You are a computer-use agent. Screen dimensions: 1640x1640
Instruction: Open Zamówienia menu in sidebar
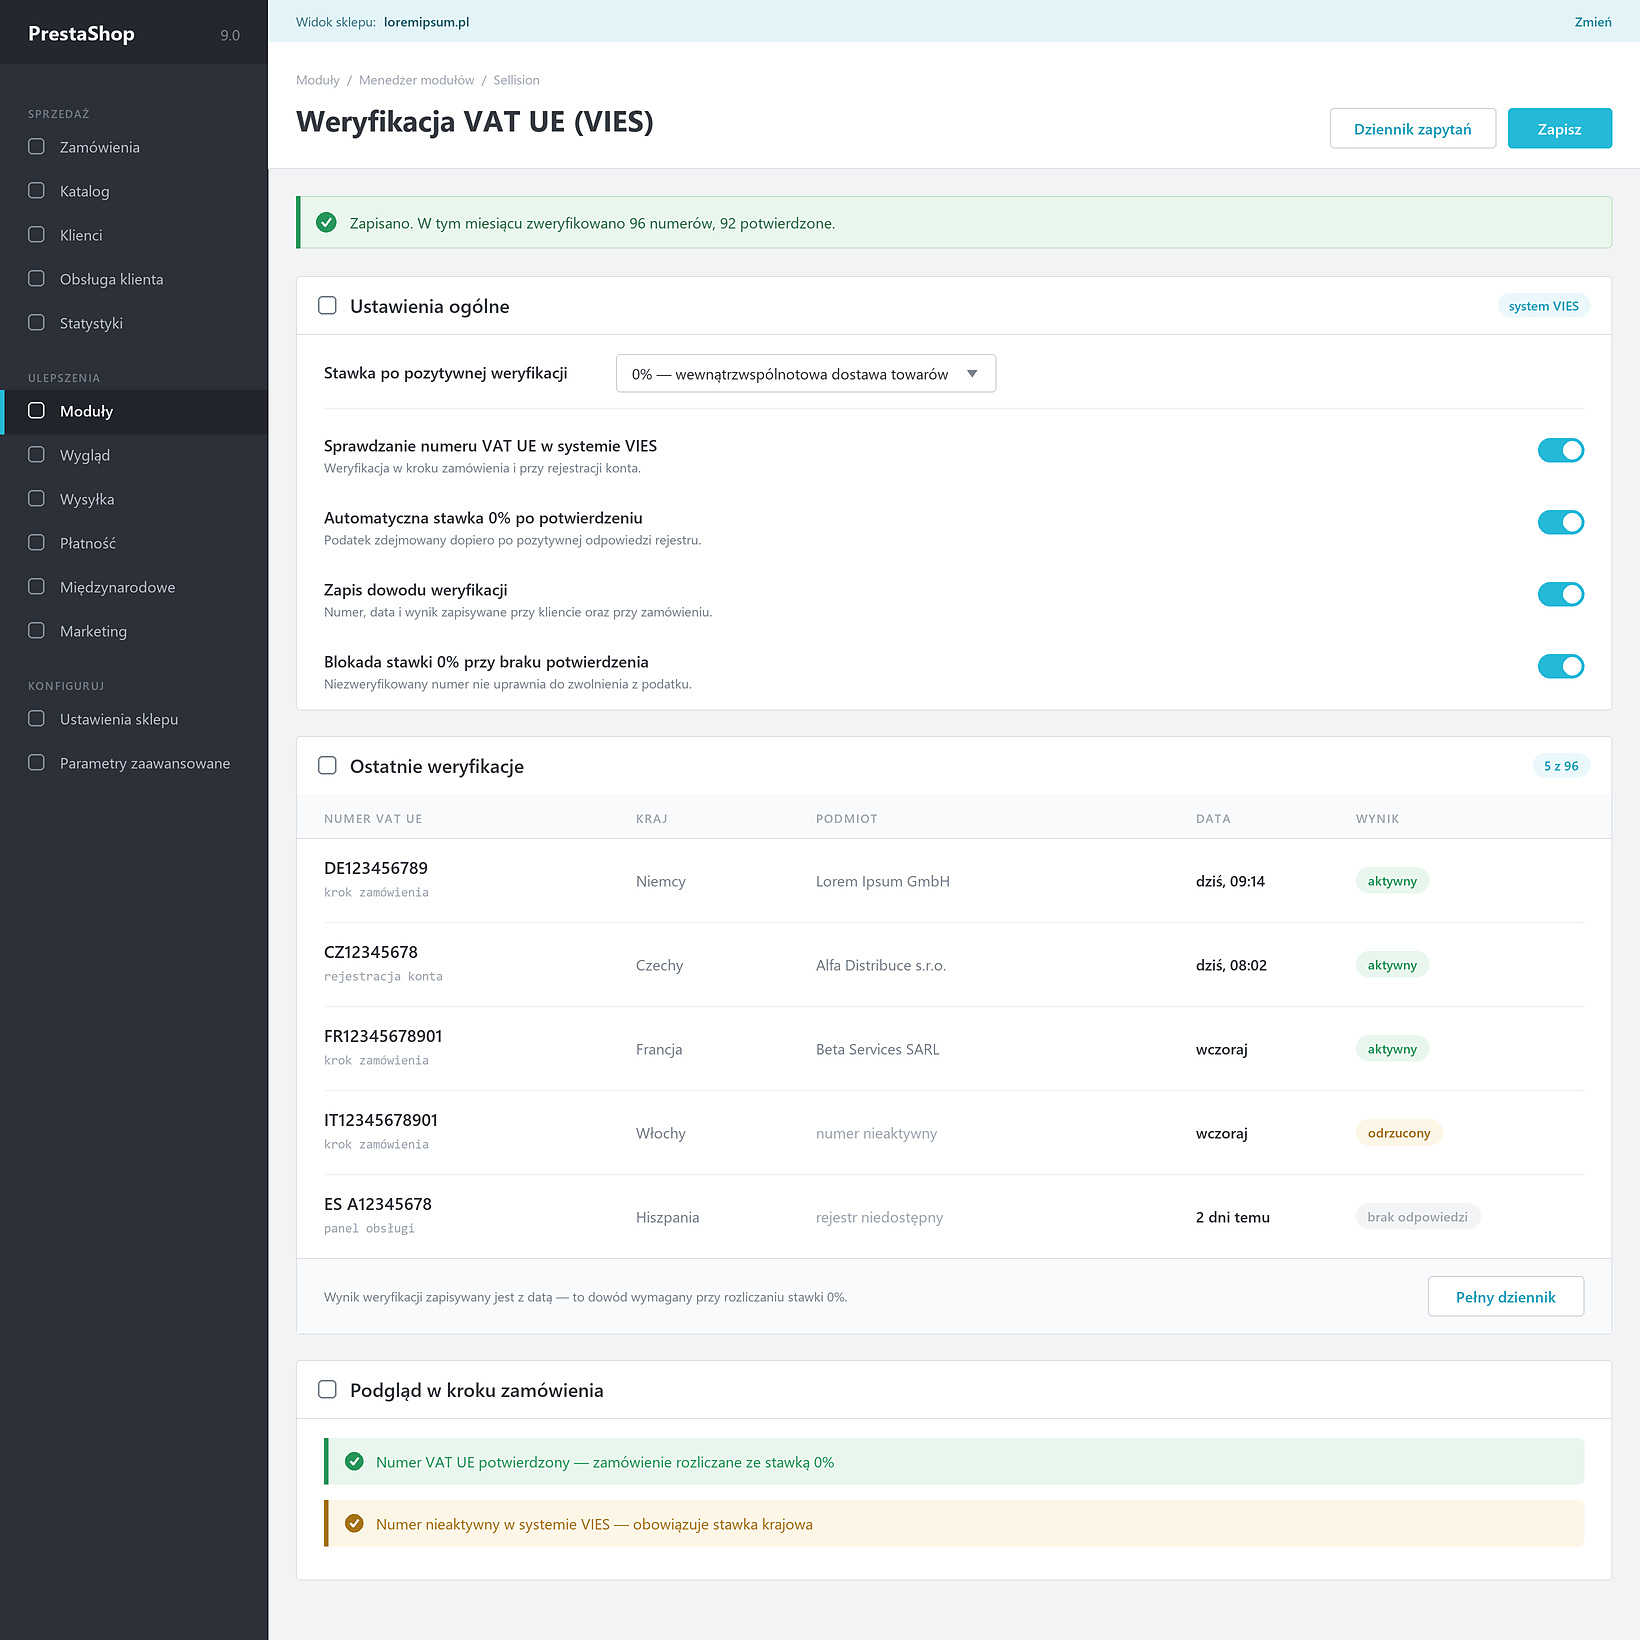point(134,147)
